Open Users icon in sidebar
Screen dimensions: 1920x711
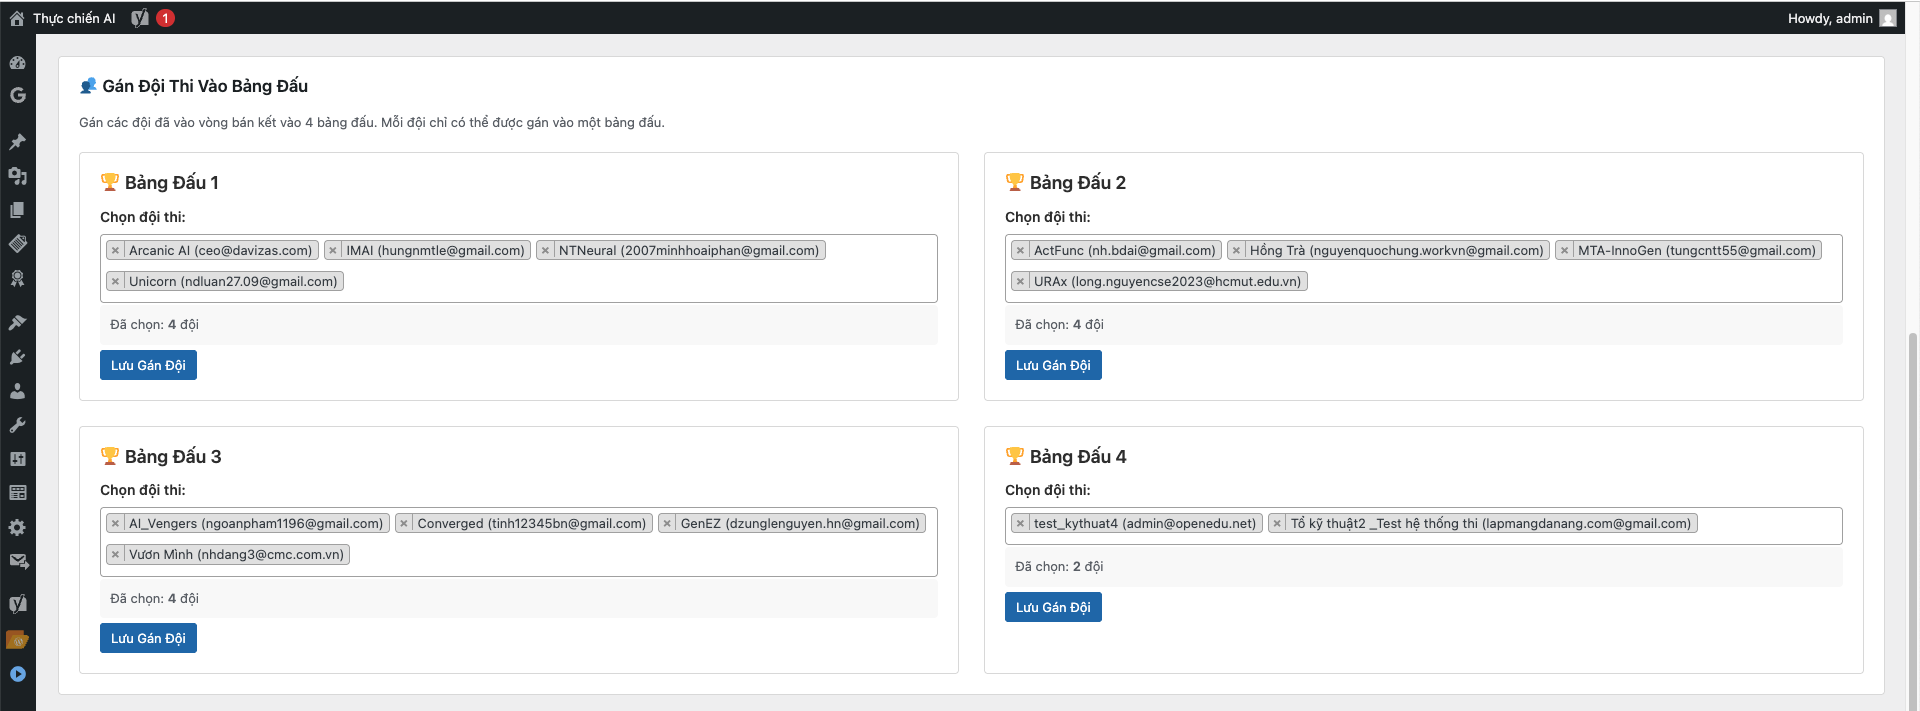17,391
